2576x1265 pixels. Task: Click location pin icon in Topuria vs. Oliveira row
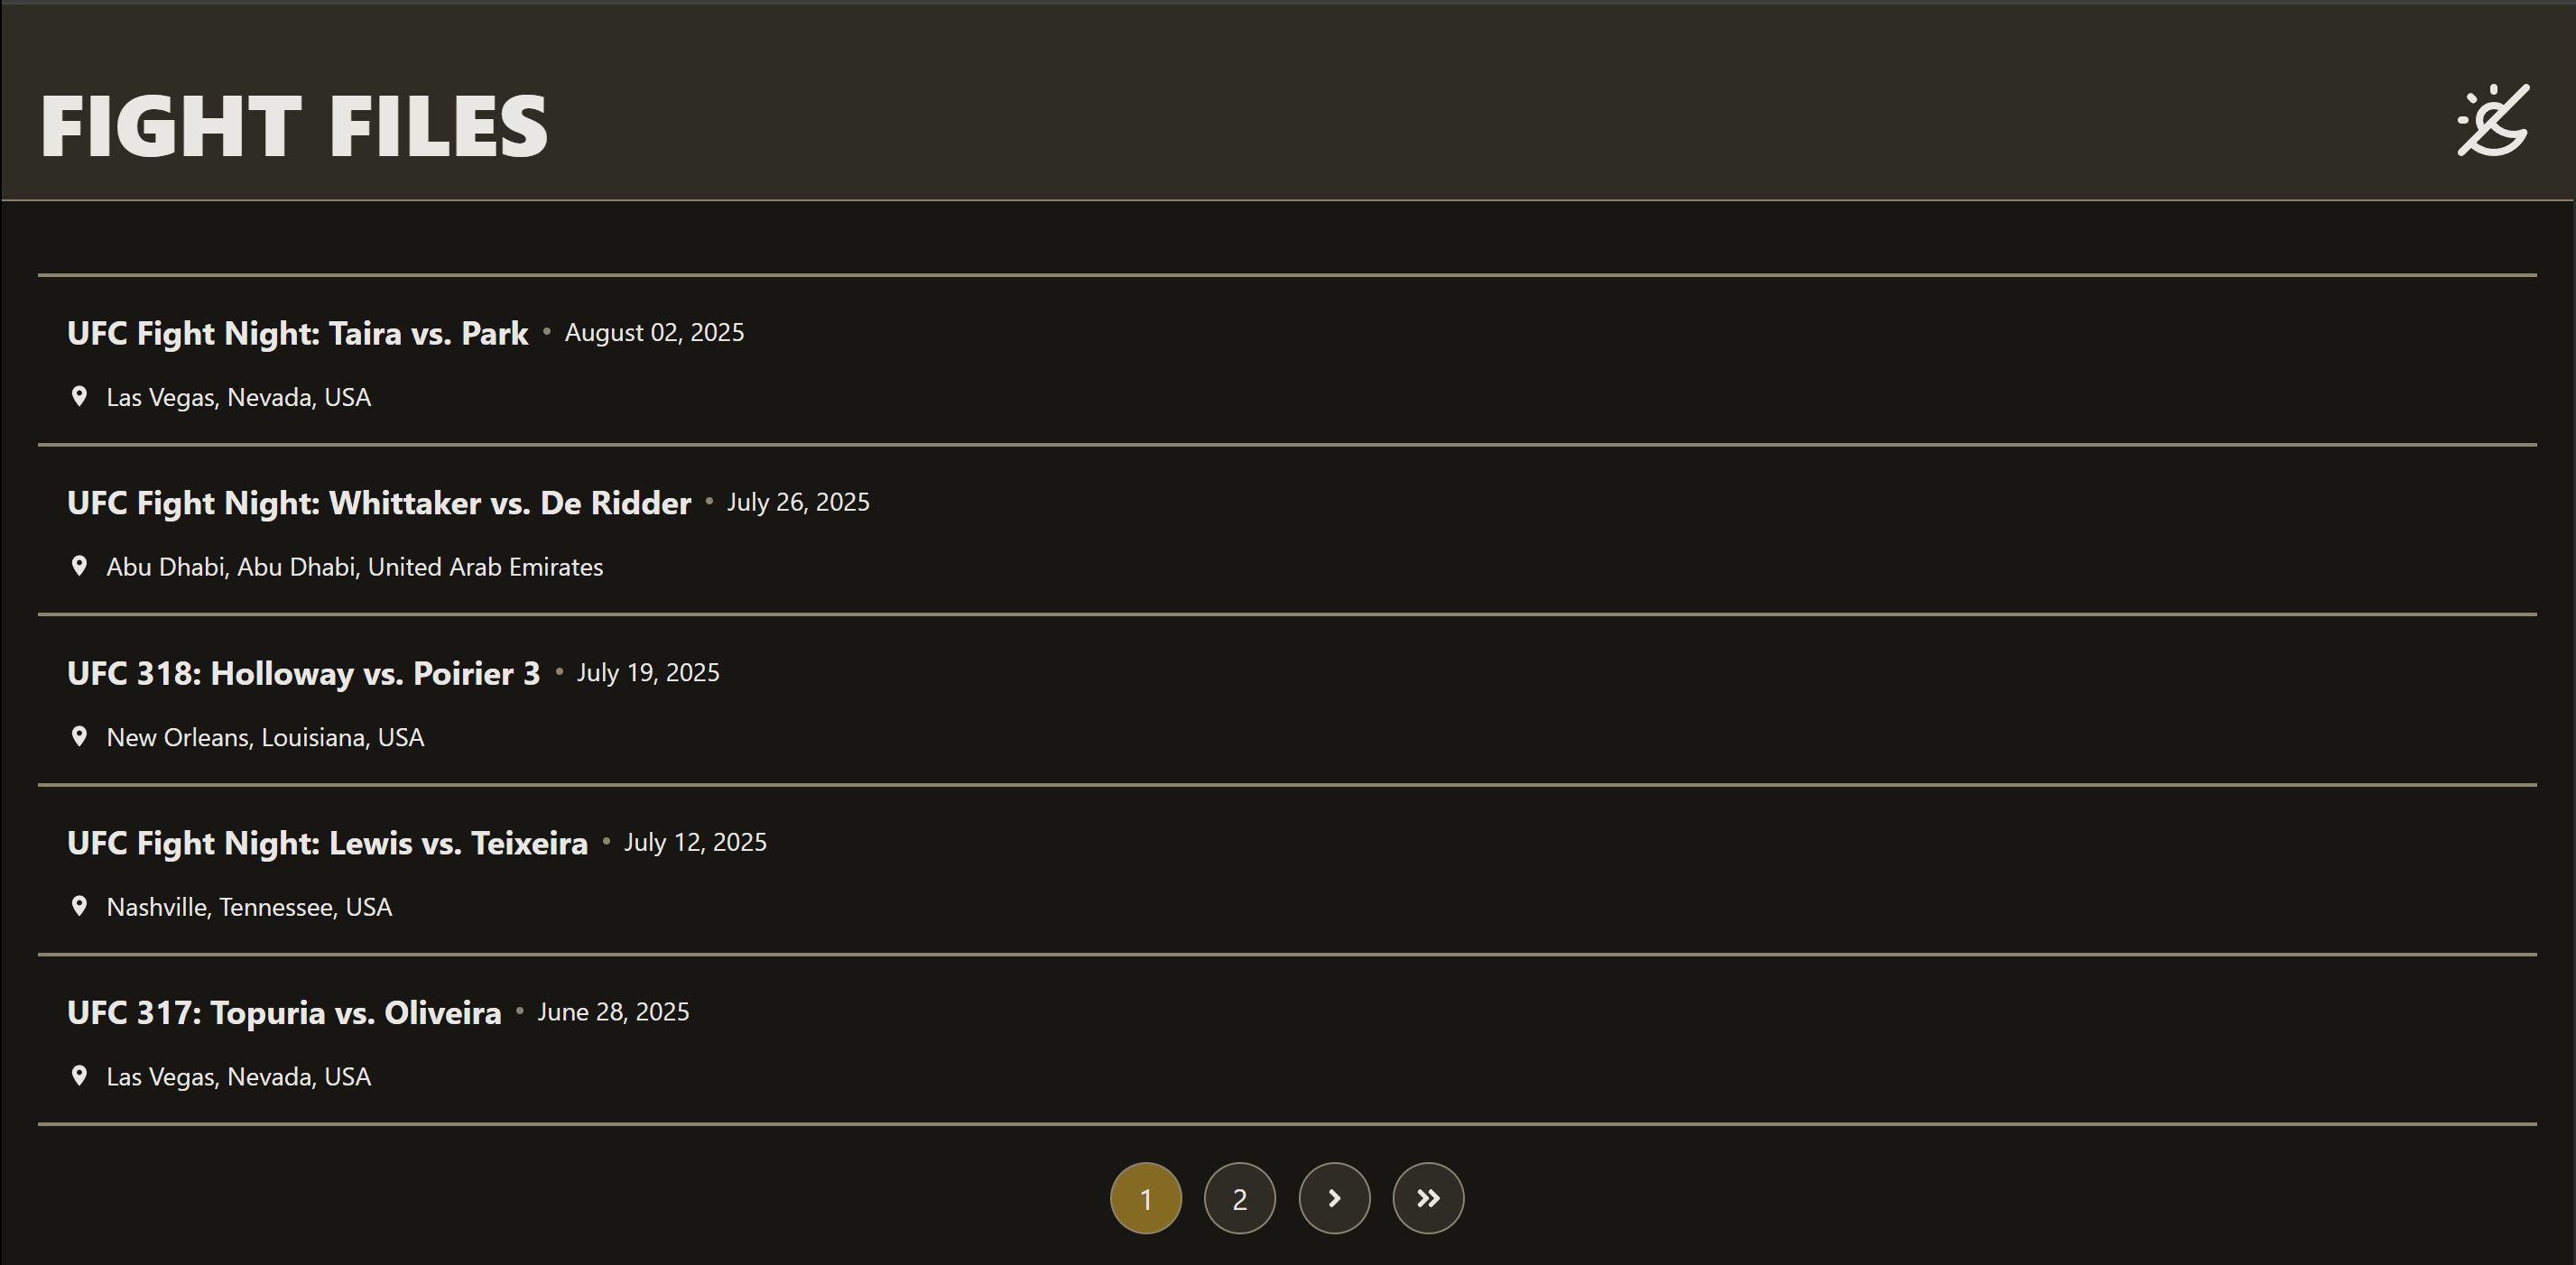79,1076
